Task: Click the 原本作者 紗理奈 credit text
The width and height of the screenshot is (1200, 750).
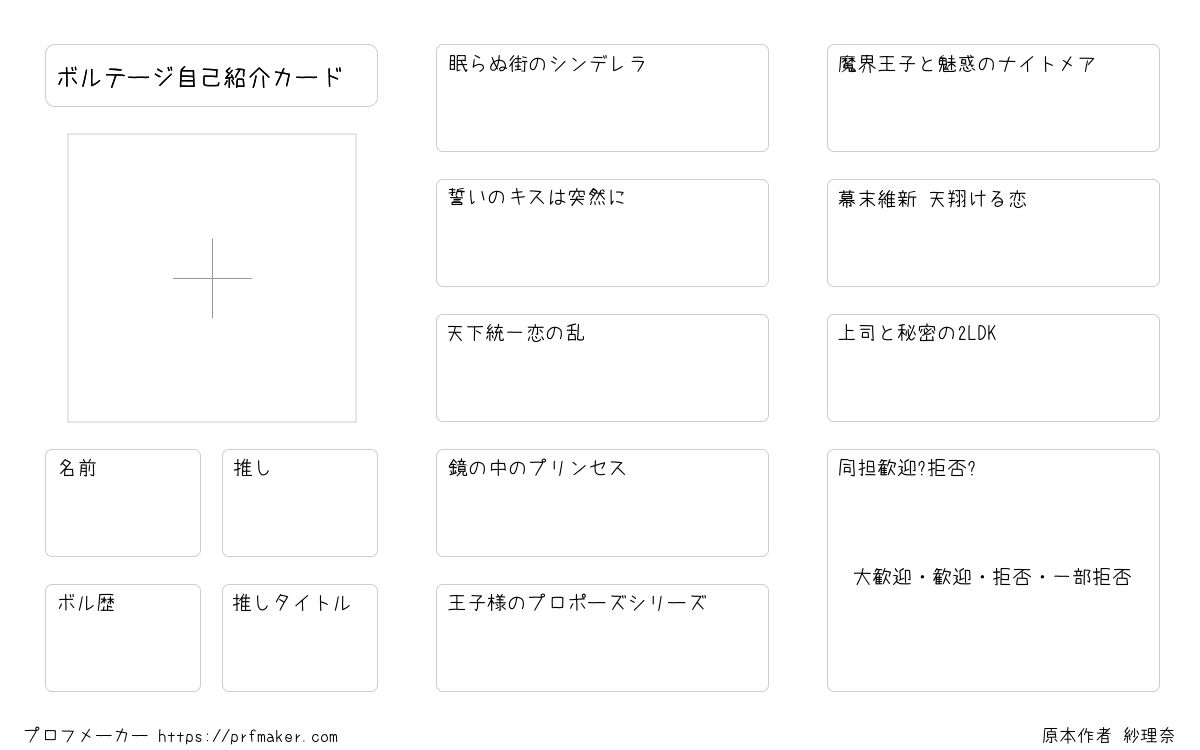Action: pos(1108,736)
